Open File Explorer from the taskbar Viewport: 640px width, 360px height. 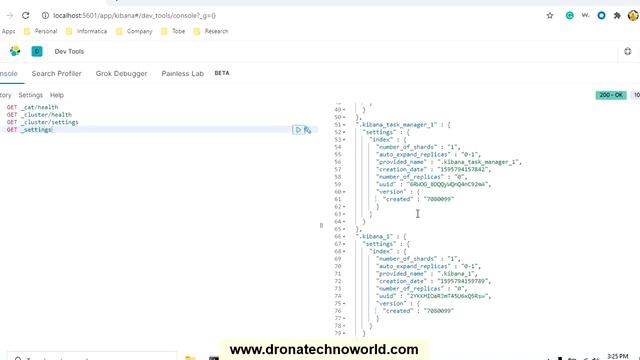[x=190, y=358]
